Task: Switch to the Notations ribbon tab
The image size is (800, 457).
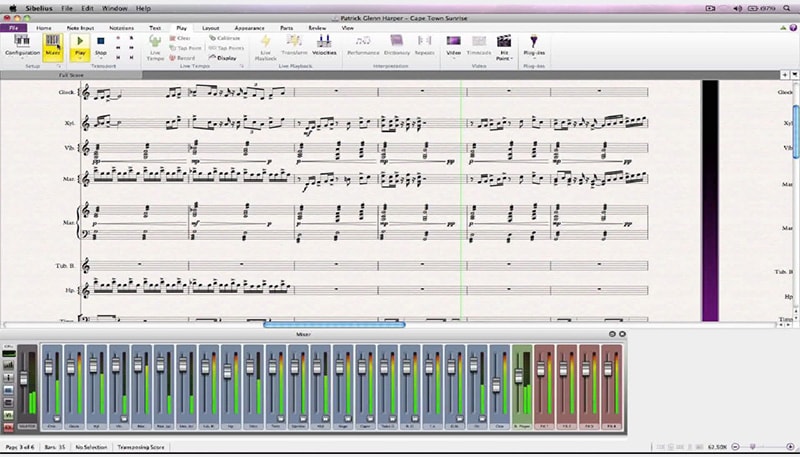Action: point(121,28)
